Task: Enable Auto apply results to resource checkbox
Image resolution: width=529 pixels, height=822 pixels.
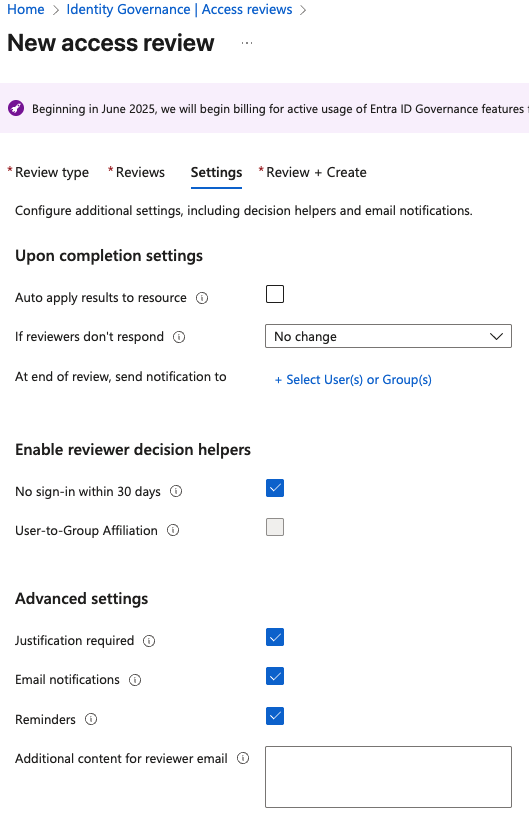Action: 275,294
